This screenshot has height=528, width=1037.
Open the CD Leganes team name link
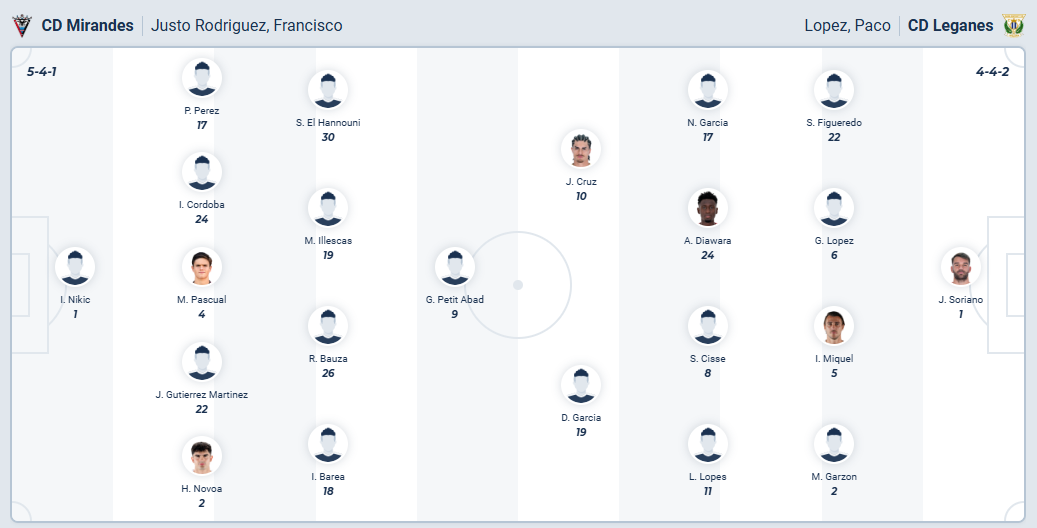(x=950, y=26)
